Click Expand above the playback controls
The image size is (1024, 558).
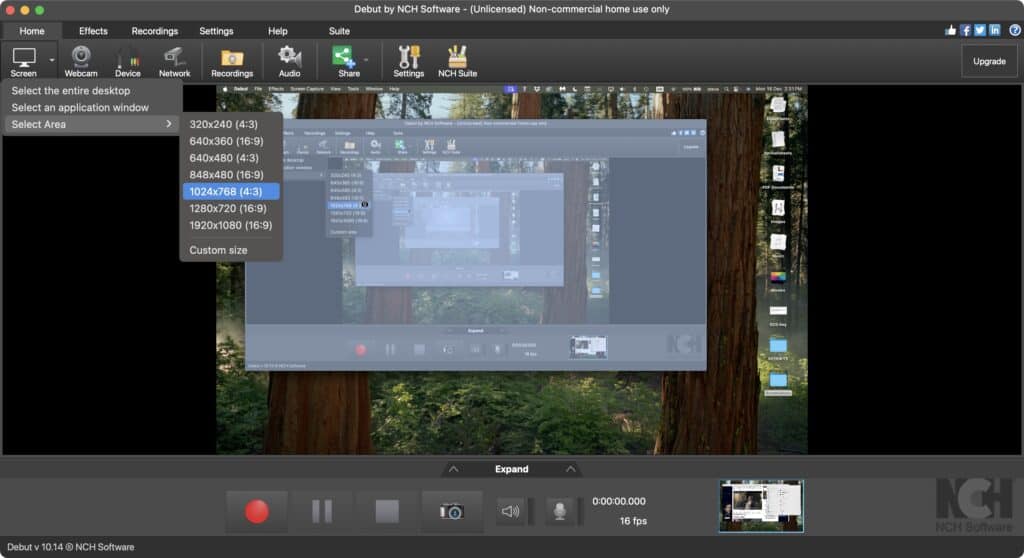[511, 469]
